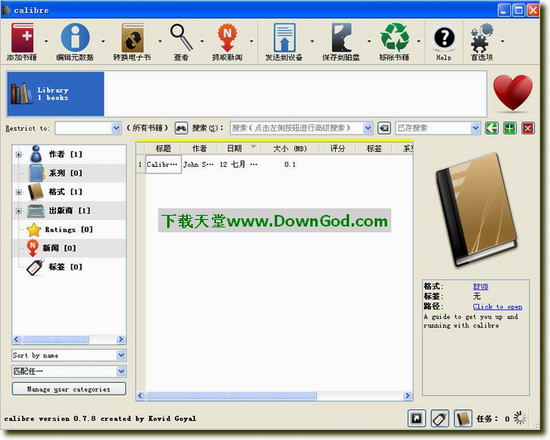Click the search input field

296,128
